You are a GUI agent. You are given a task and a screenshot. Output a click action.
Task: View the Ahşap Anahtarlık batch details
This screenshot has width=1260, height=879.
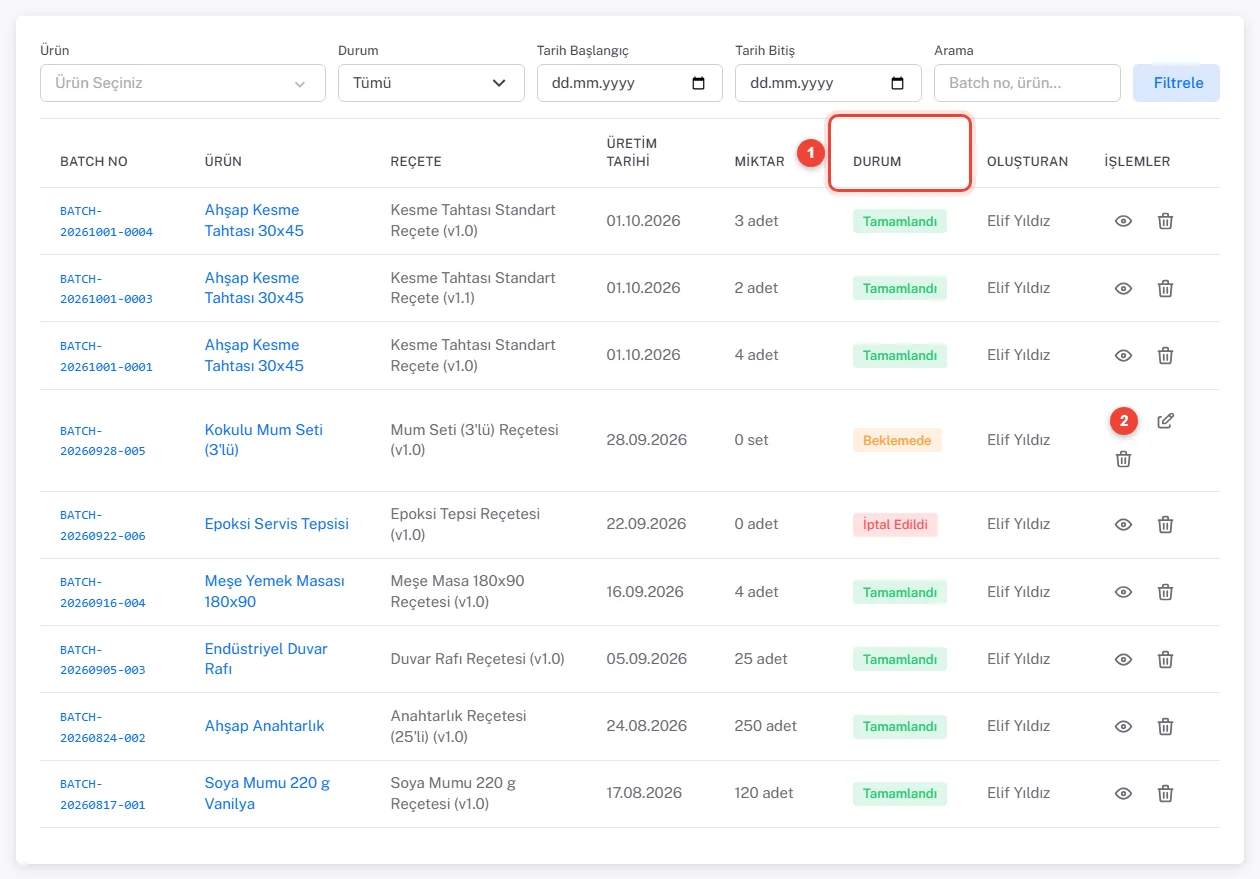1123,726
